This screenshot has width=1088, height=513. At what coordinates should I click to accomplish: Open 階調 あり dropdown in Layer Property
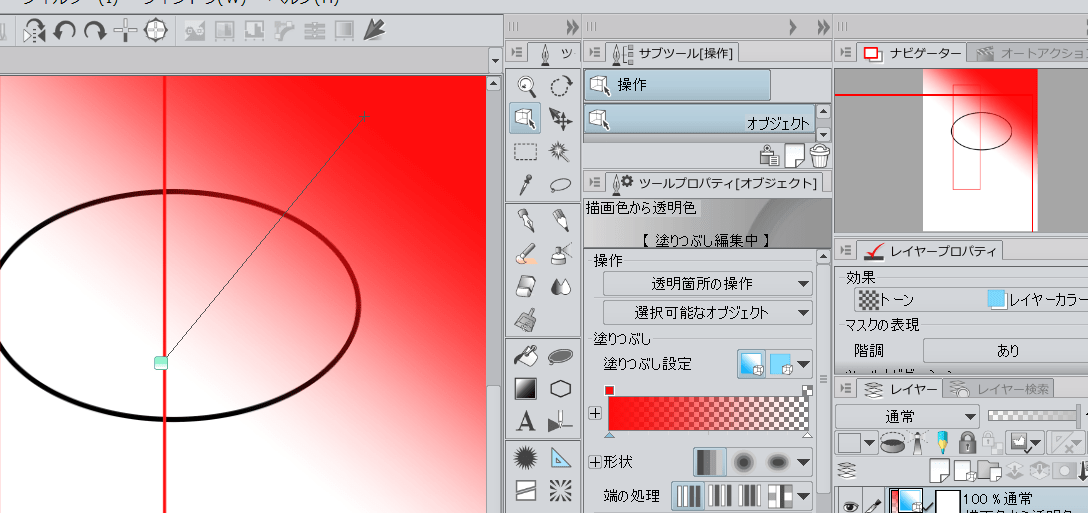click(x=1005, y=351)
